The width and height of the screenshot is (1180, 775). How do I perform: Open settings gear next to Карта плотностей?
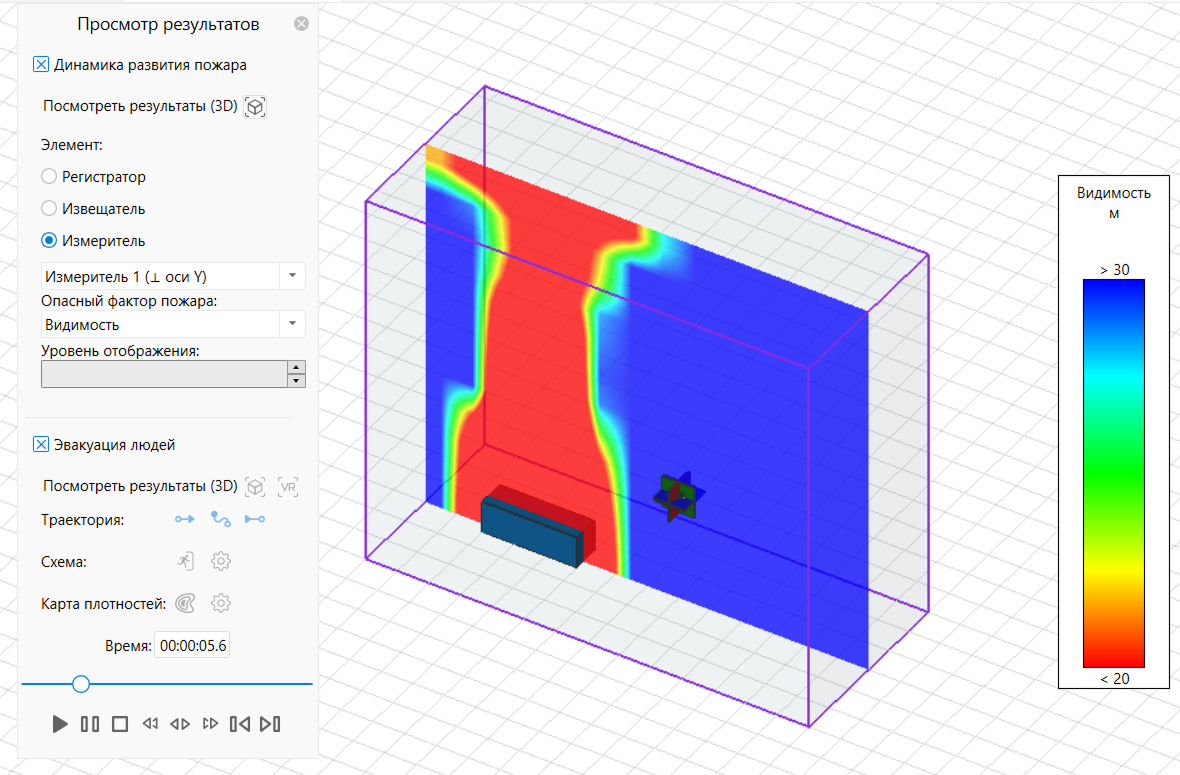[x=220, y=603]
